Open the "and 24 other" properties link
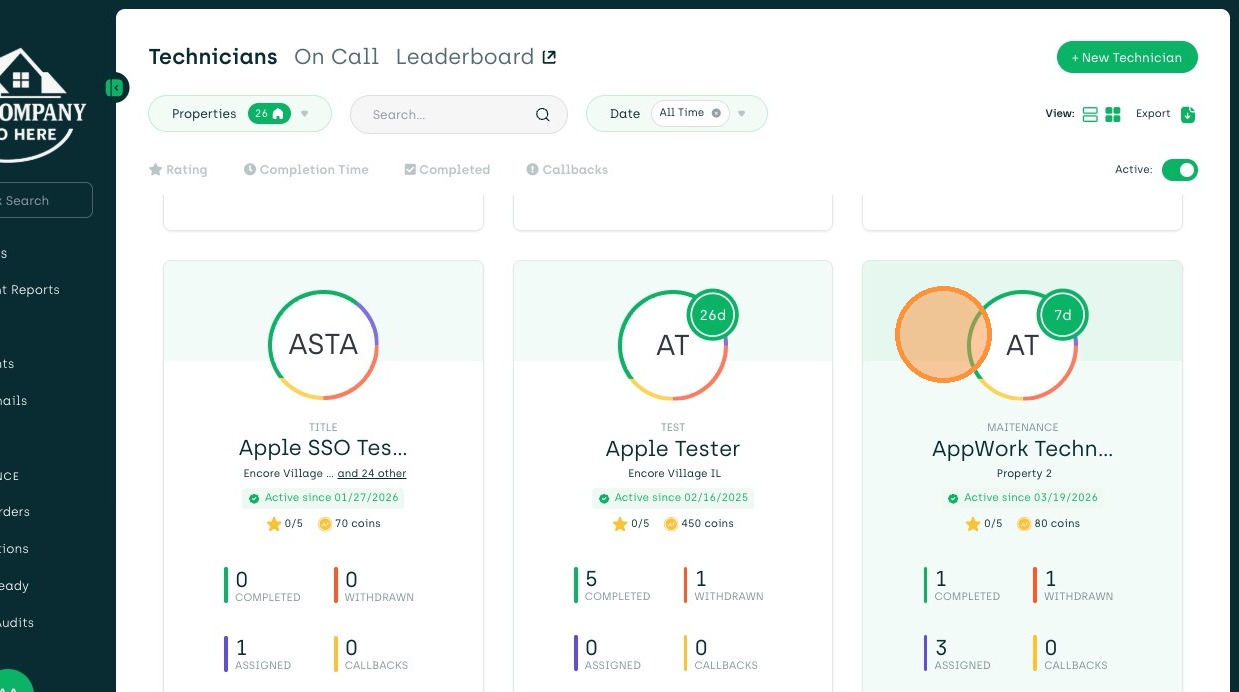The image size is (1239, 692). coord(372,473)
